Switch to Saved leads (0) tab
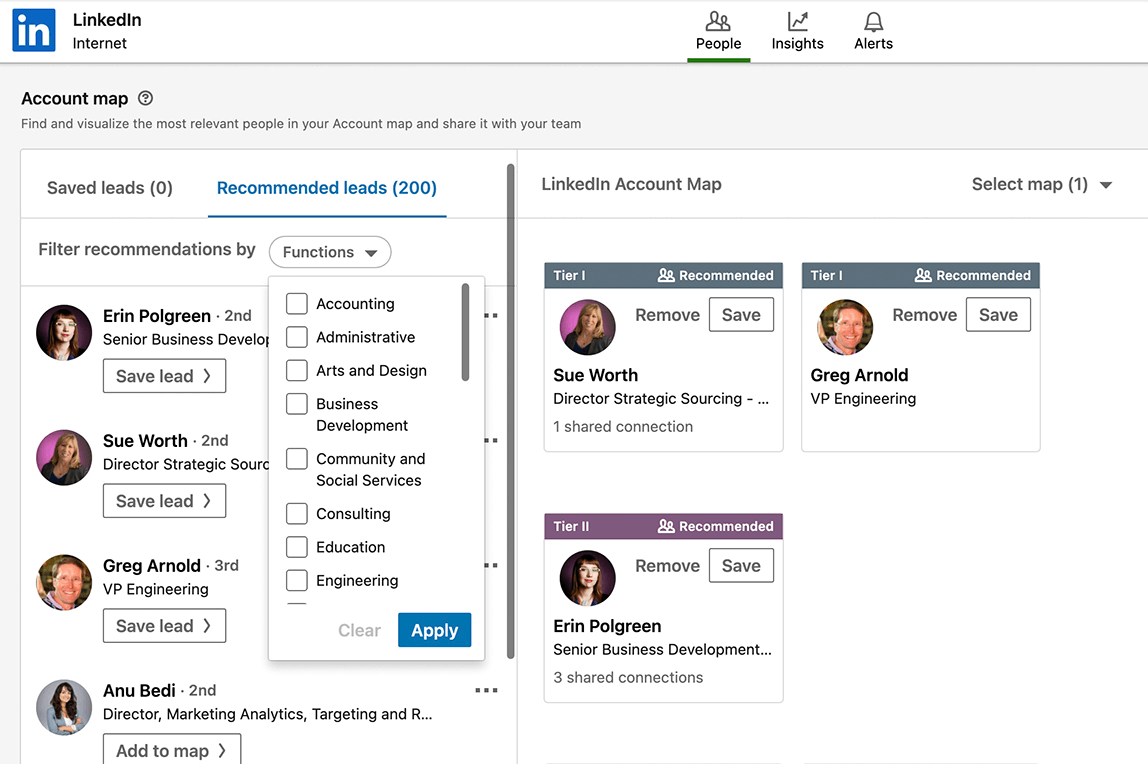This screenshot has height=764, width=1148. point(110,188)
